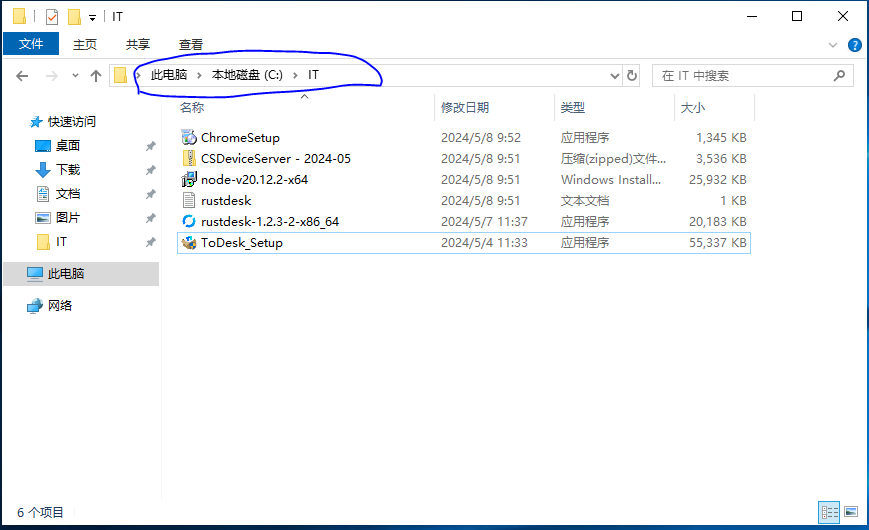Unpin 图片 using its pin icon

coord(150,218)
